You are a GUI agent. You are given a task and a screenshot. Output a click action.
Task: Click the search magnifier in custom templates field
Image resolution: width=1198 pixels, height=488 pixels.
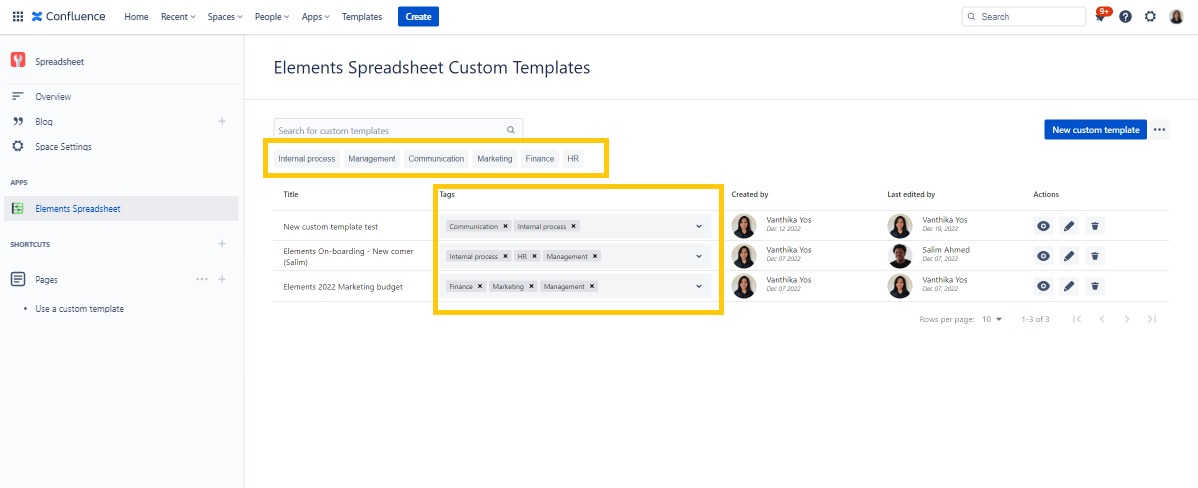(x=510, y=130)
